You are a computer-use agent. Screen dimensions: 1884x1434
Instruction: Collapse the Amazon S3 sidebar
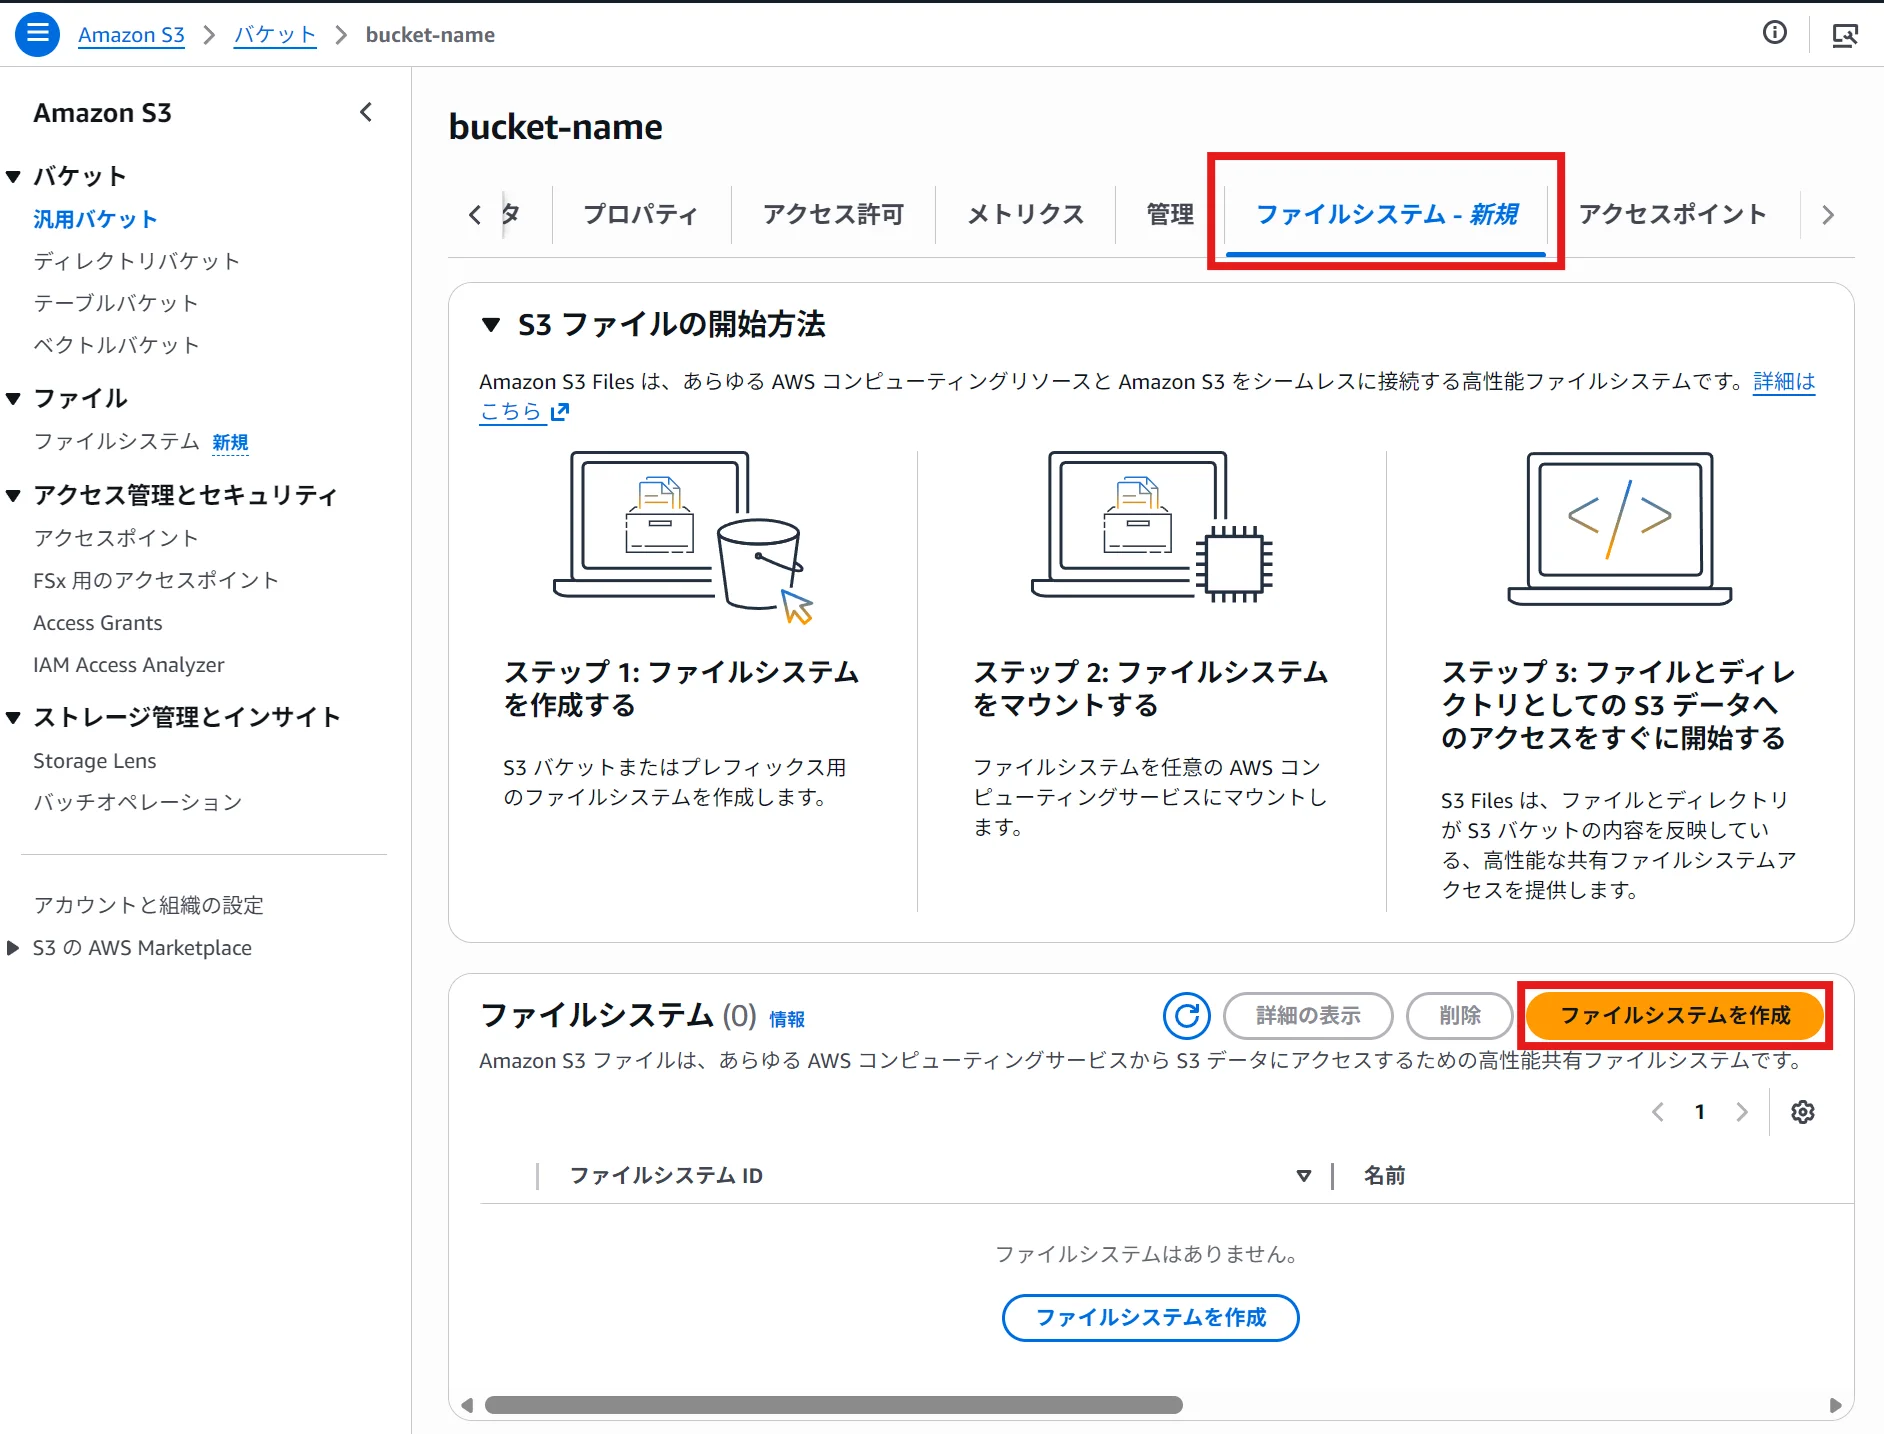click(366, 112)
